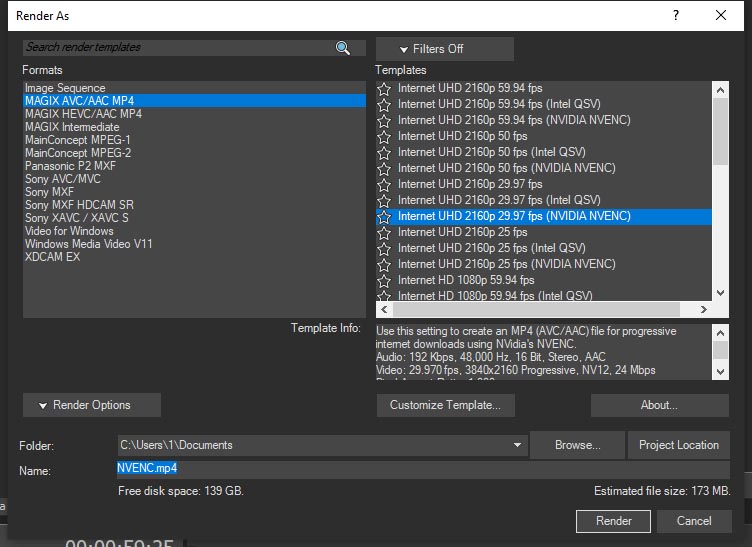Star the UHD 2160p 59.94 fps (Intel QSV) template
The width and height of the screenshot is (752, 547).
(384, 105)
